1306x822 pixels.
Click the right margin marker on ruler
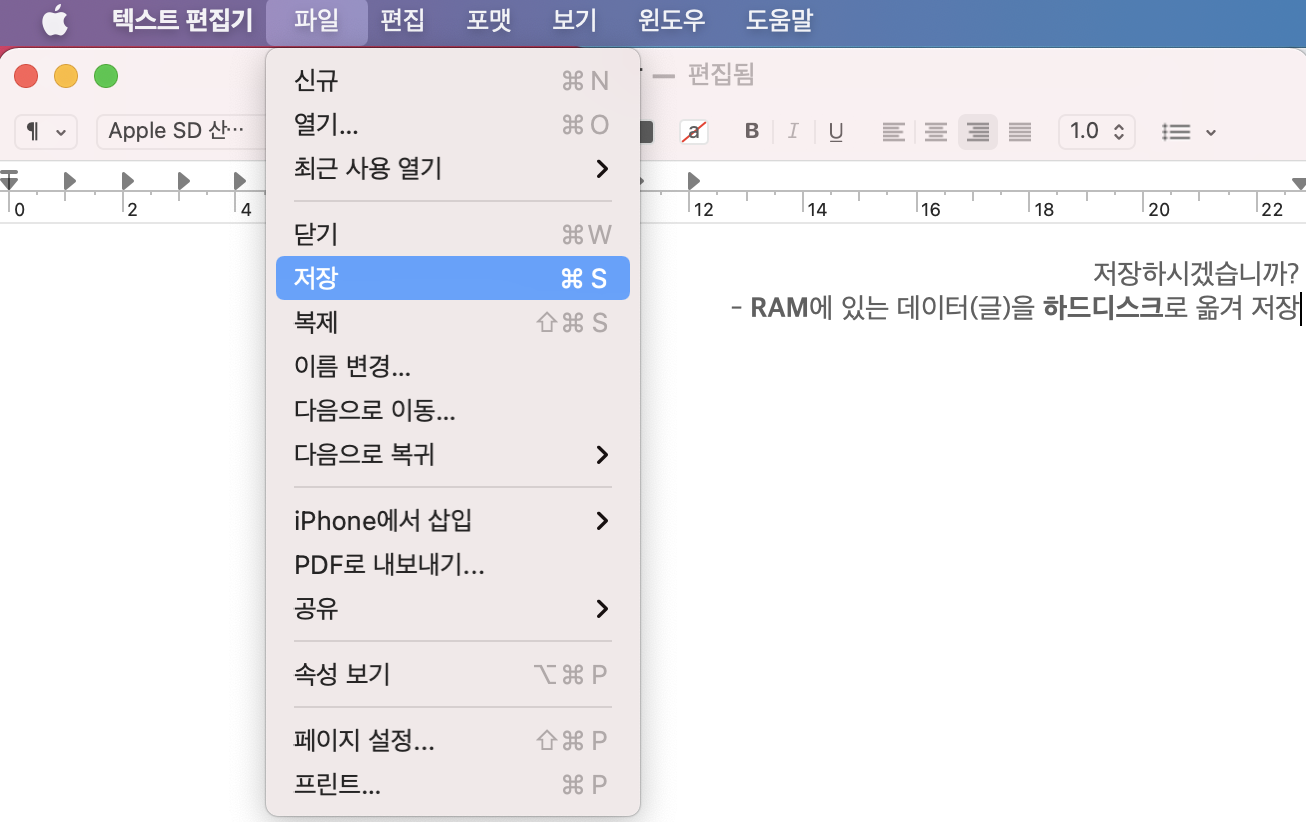[x=1298, y=183]
